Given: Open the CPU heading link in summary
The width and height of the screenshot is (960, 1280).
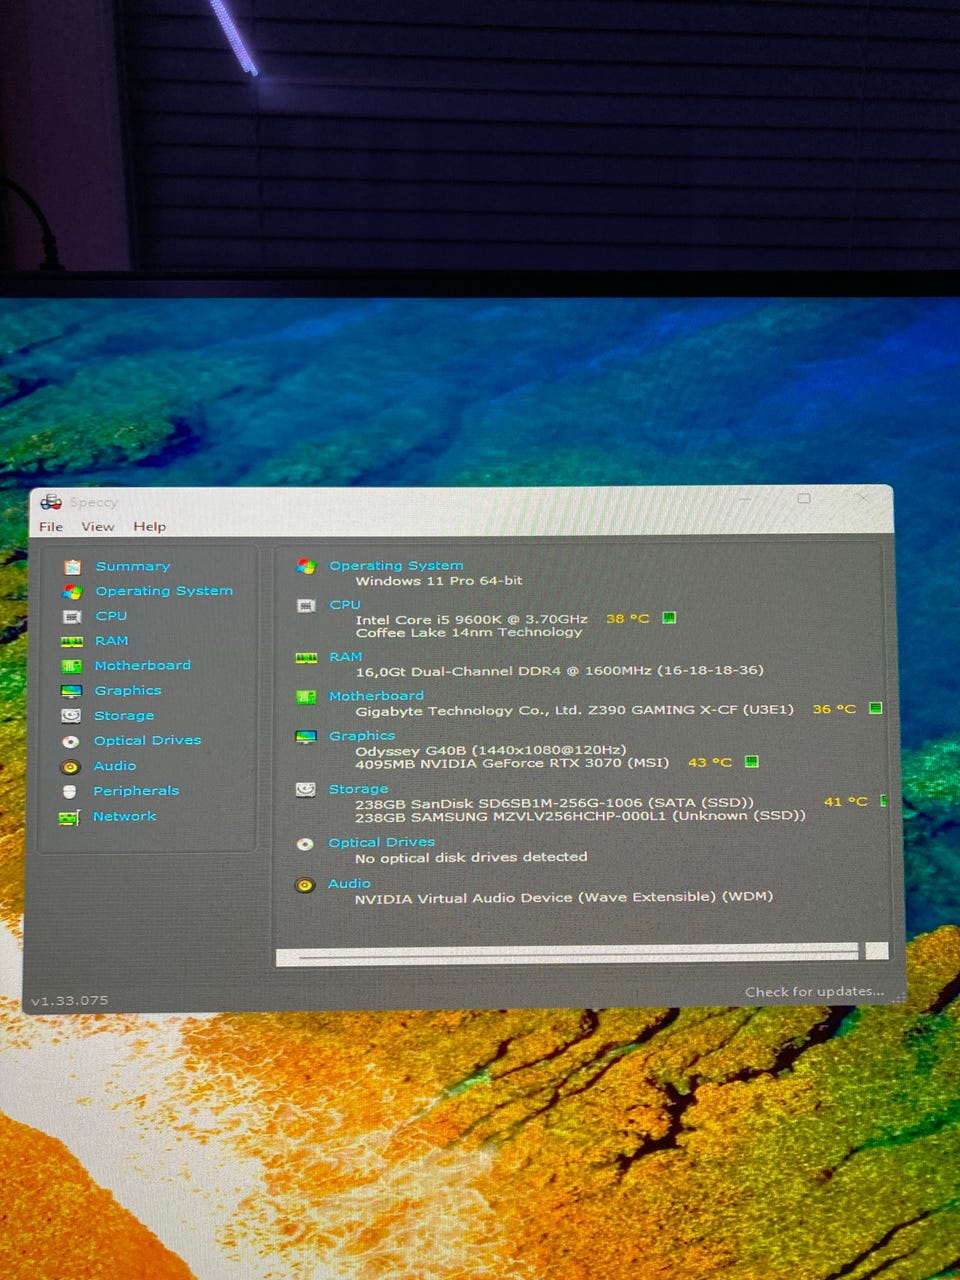Looking at the screenshot, I should coord(345,605).
